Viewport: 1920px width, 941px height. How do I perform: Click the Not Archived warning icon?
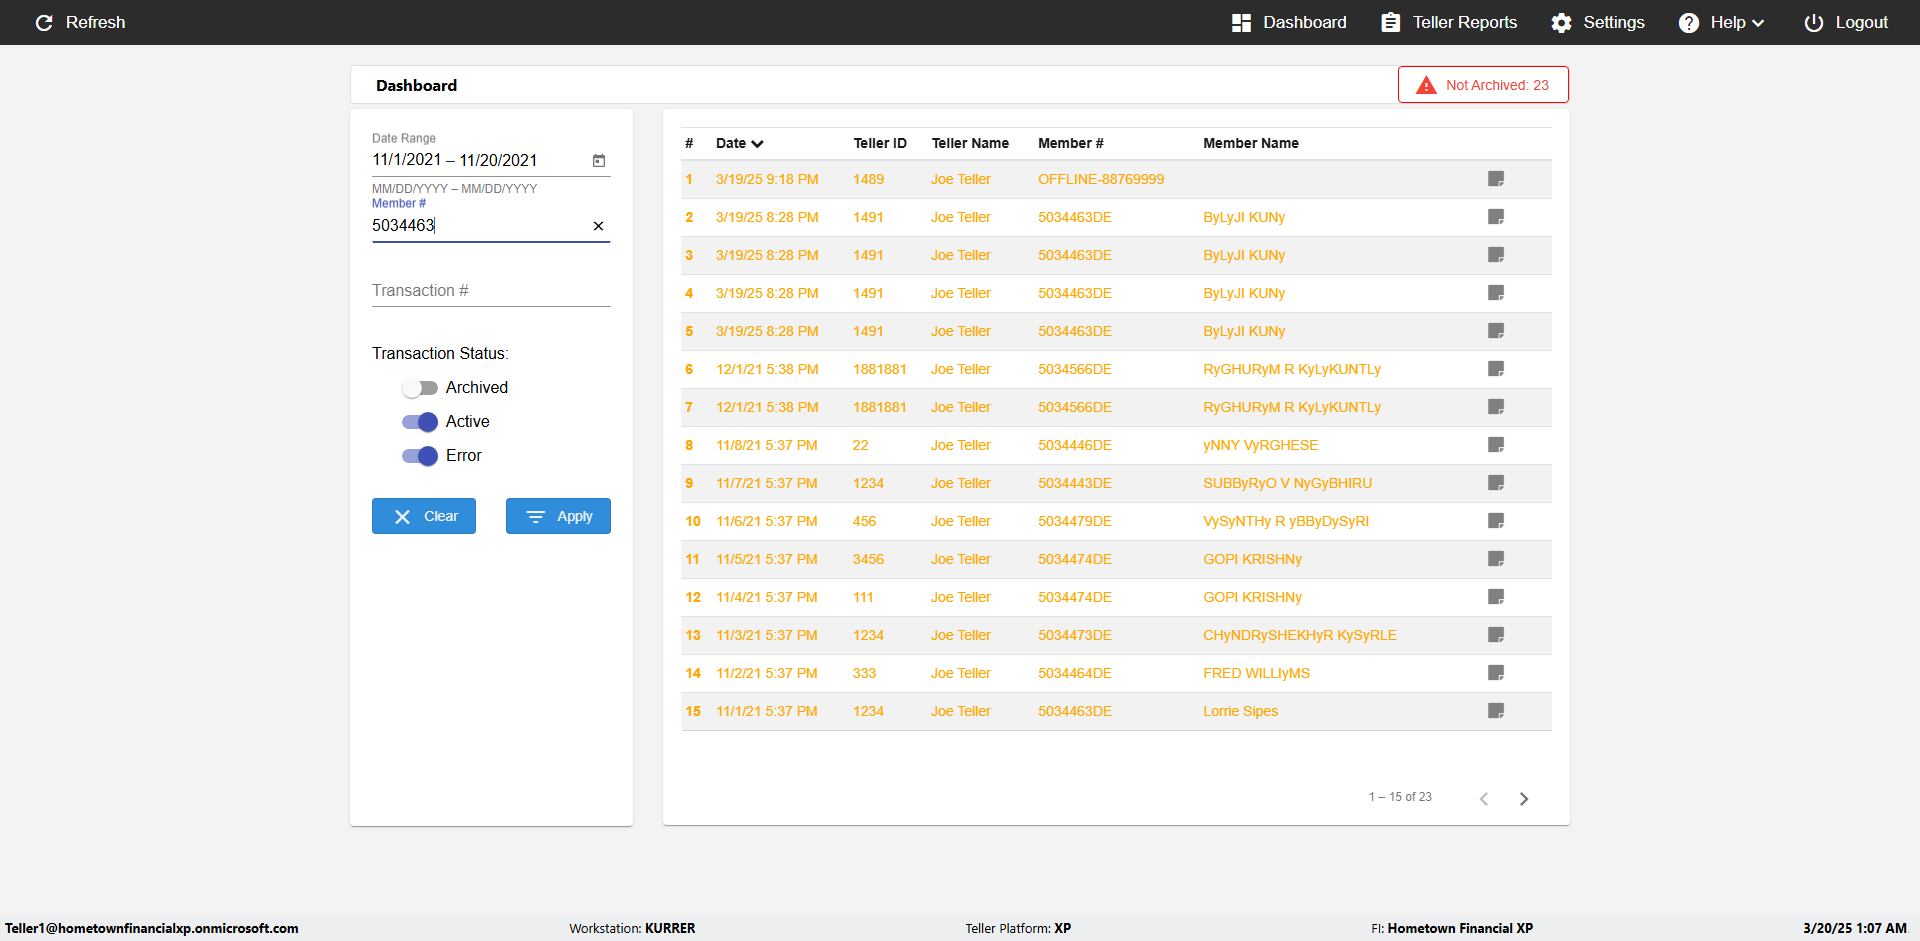(x=1427, y=85)
